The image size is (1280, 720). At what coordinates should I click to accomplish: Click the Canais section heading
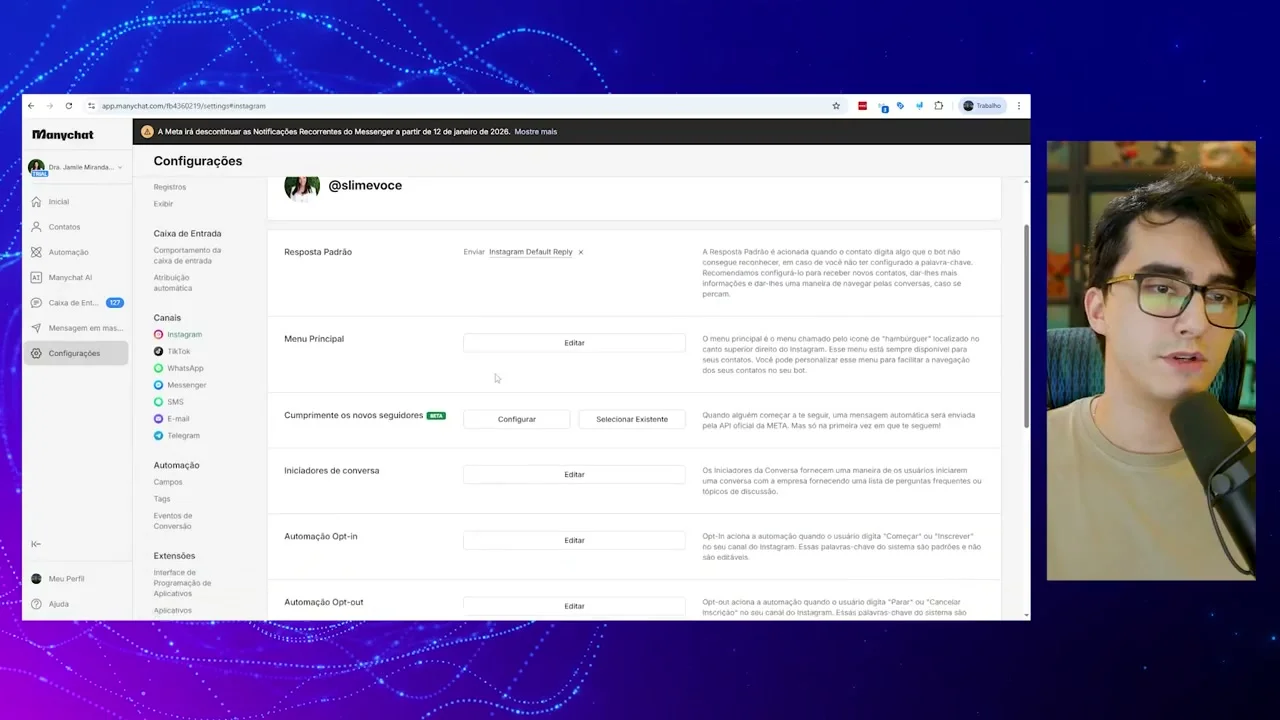tap(167, 318)
